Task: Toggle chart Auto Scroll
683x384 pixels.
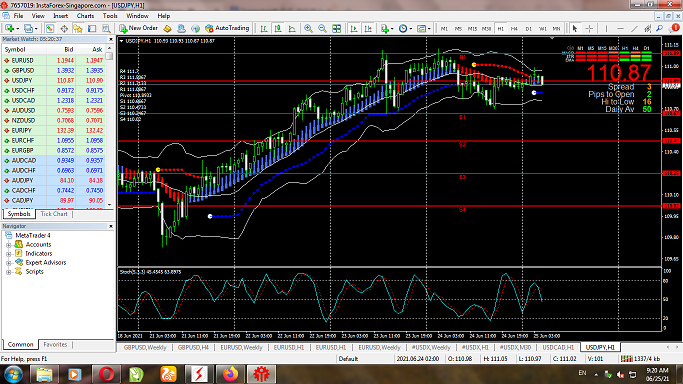Action: point(354,28)
